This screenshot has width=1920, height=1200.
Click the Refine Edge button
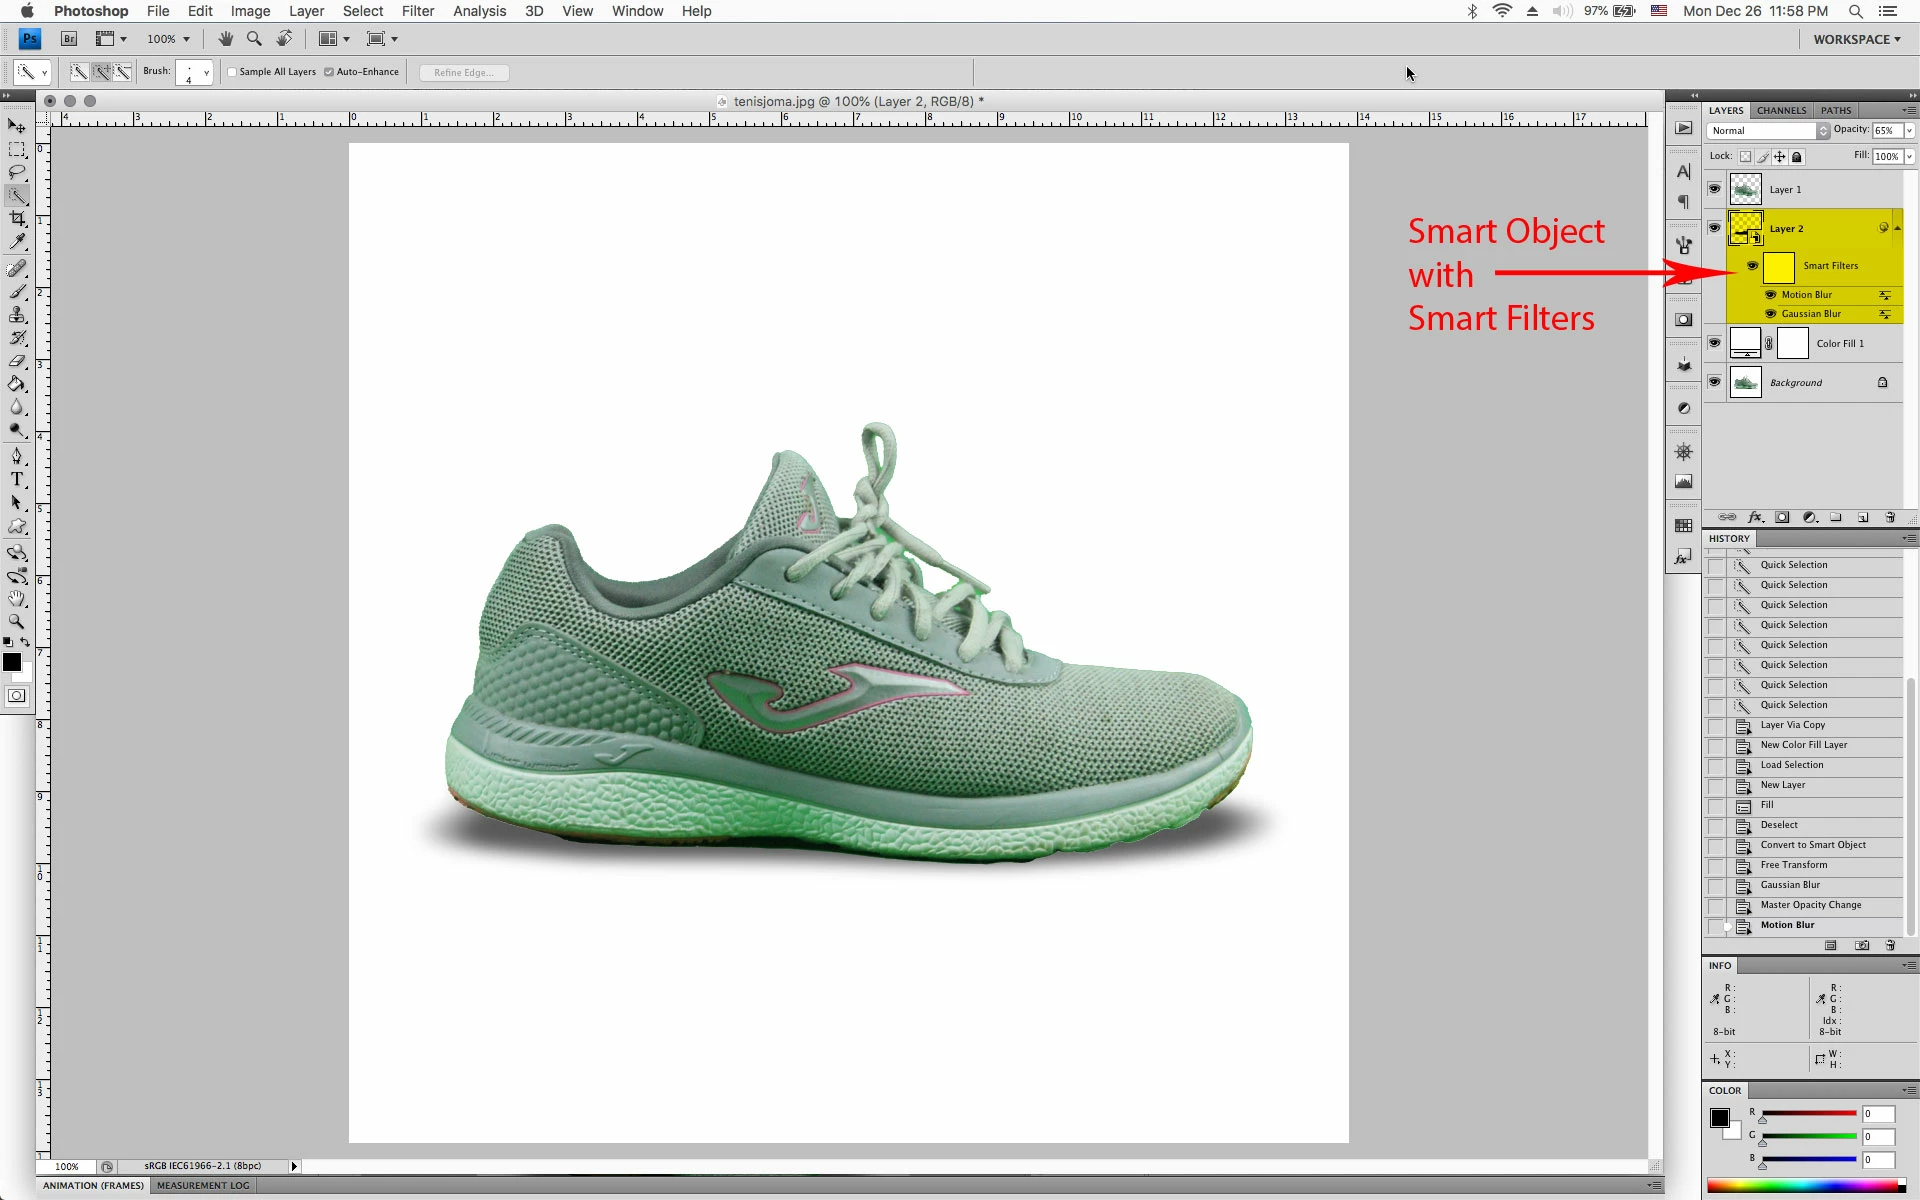[464, 72]
